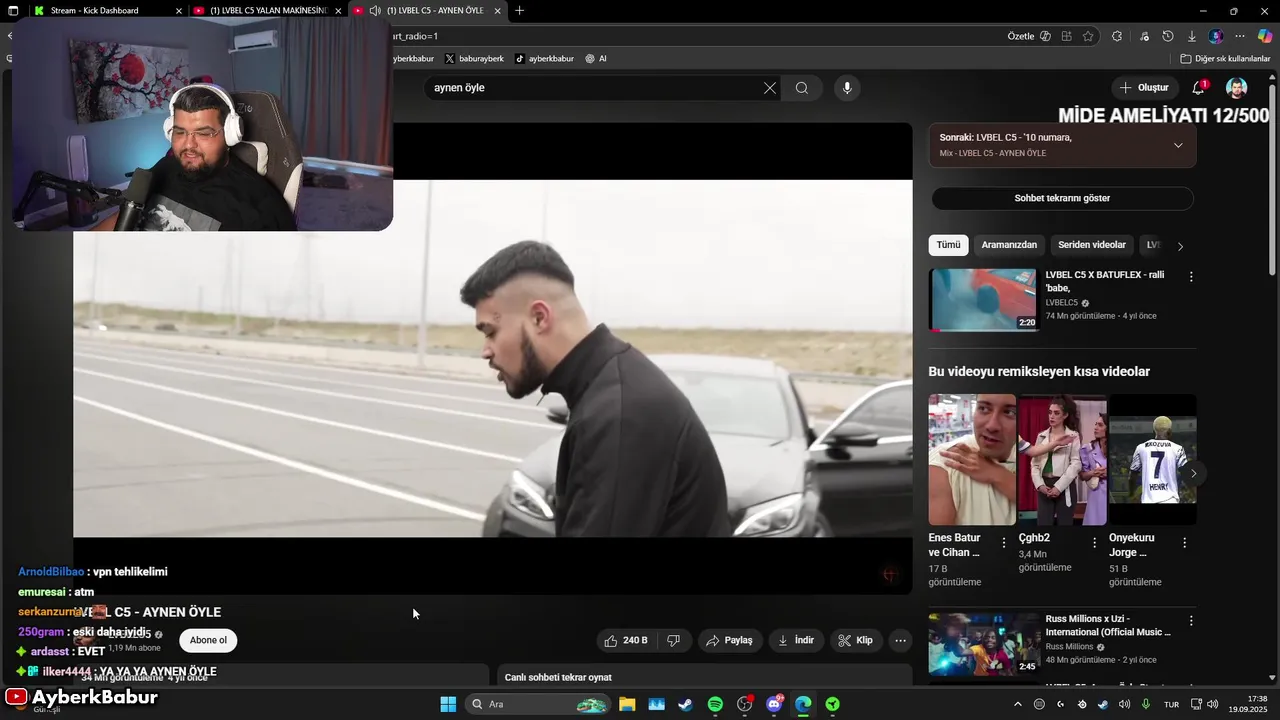Download the video with İndir

(796, 640)
